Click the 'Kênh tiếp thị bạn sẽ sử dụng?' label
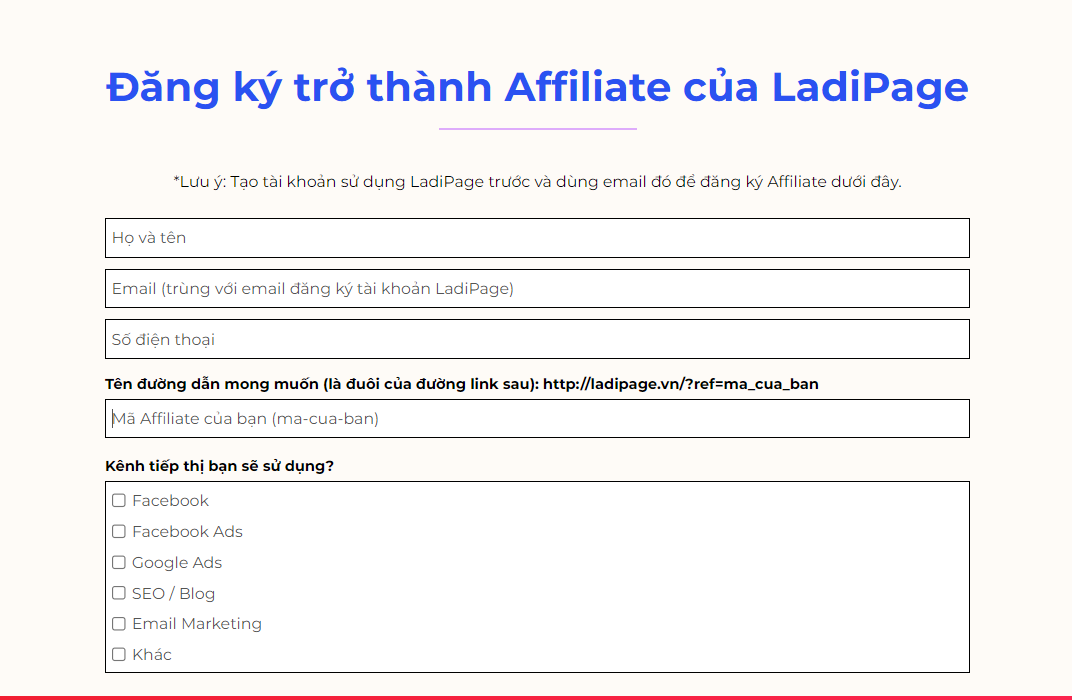 tap(219, 466)
